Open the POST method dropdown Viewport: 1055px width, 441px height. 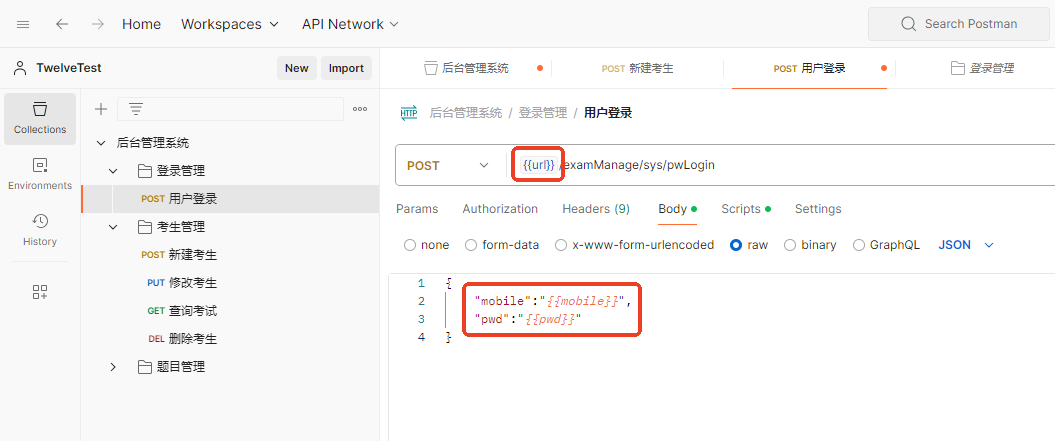pyautogui.click(x=447, y=166)
